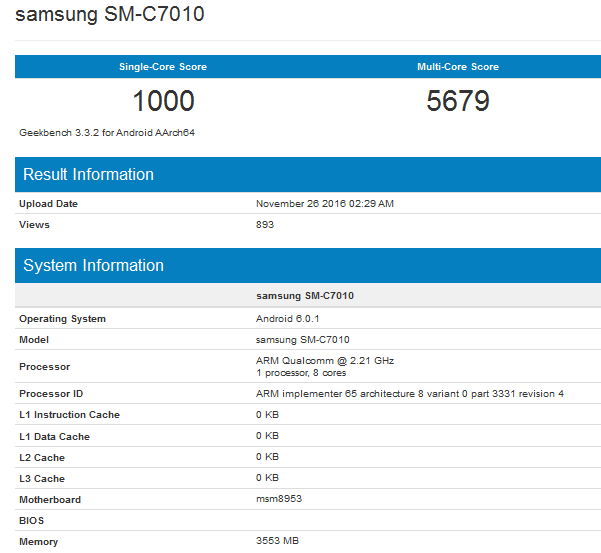Viewport: 601px width, 553px height.
Task: Select the 1 processor, 8 cores text
Action: (301, 373)
